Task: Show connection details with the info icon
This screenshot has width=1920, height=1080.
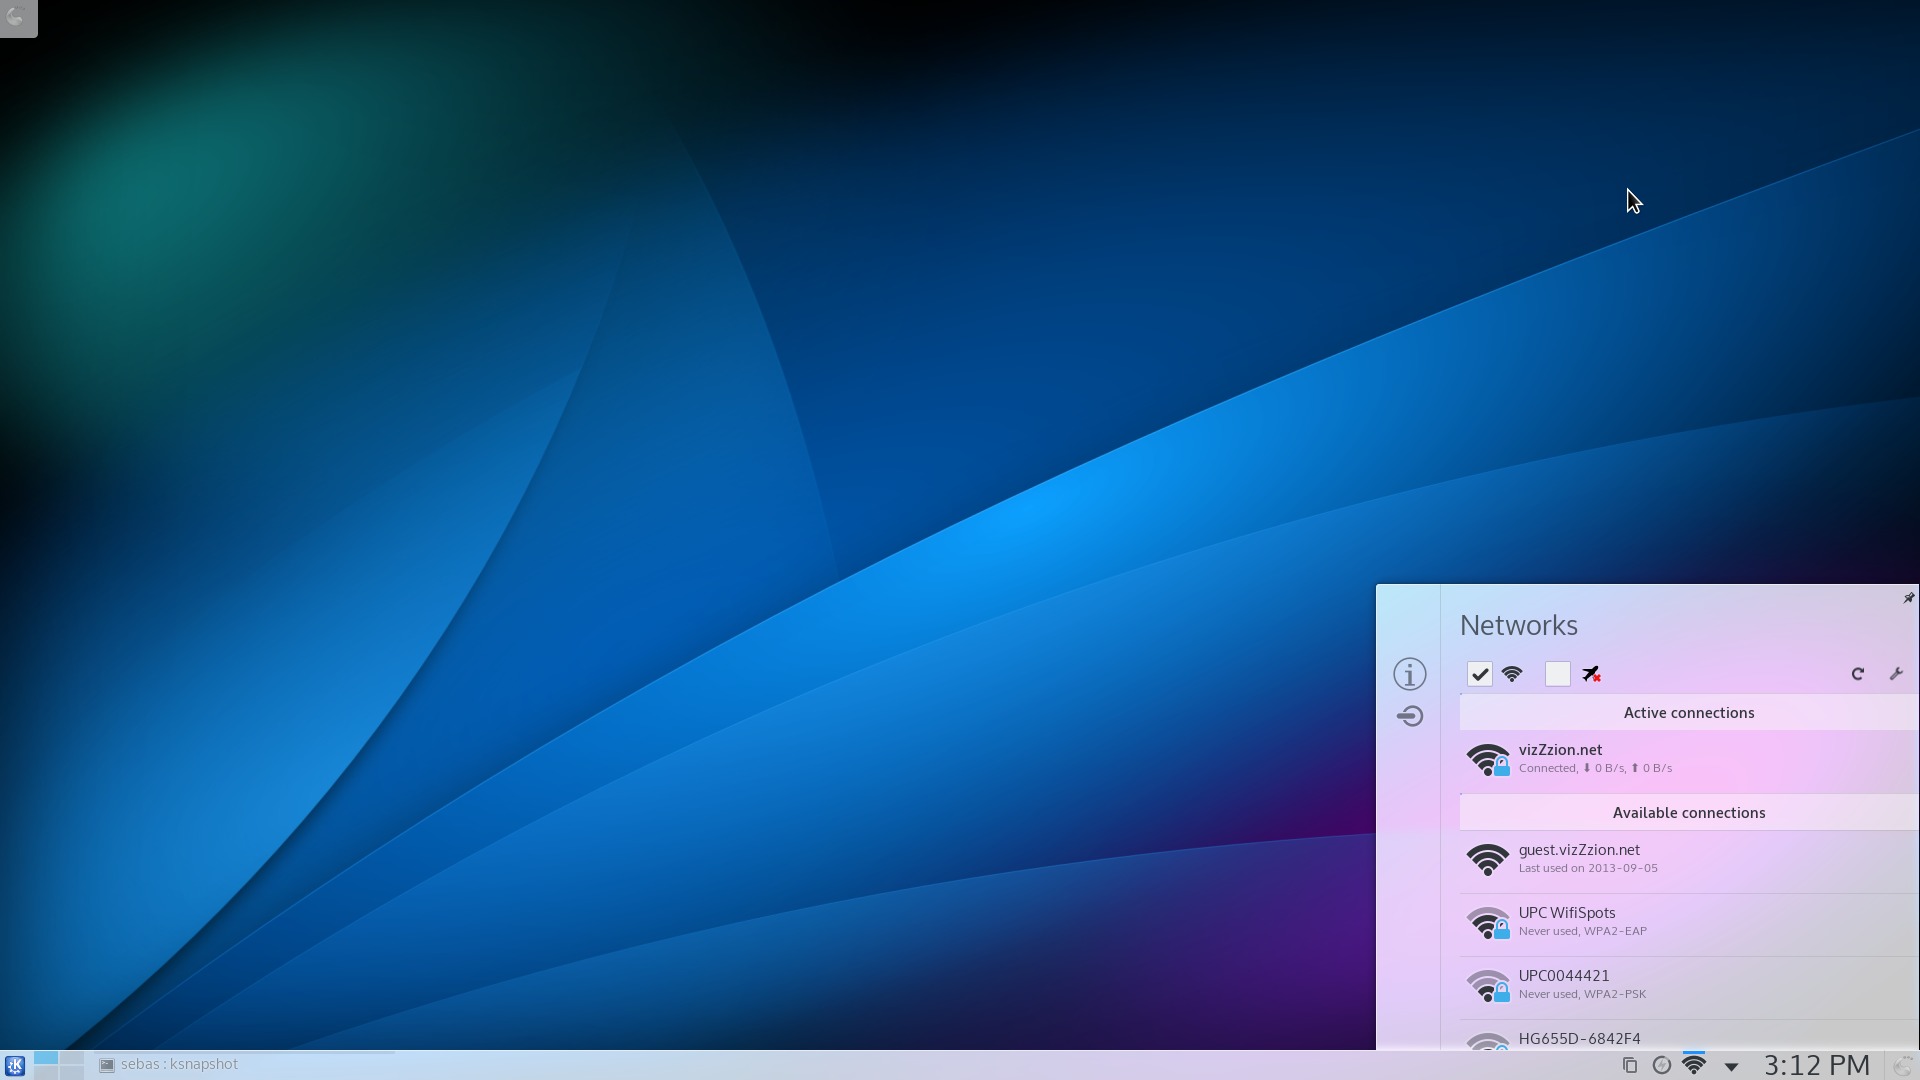Action: pyautogui.click(x=1410, y=673)
